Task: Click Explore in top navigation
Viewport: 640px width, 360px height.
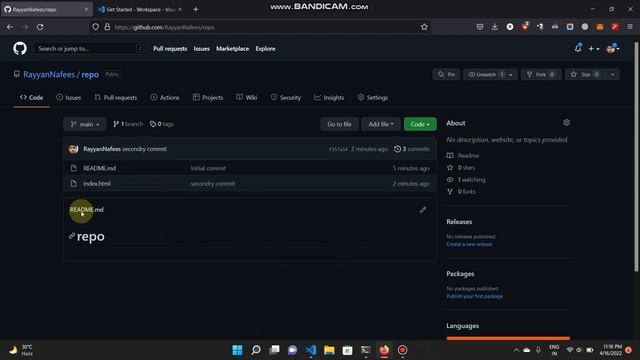Action: [265, 49]
